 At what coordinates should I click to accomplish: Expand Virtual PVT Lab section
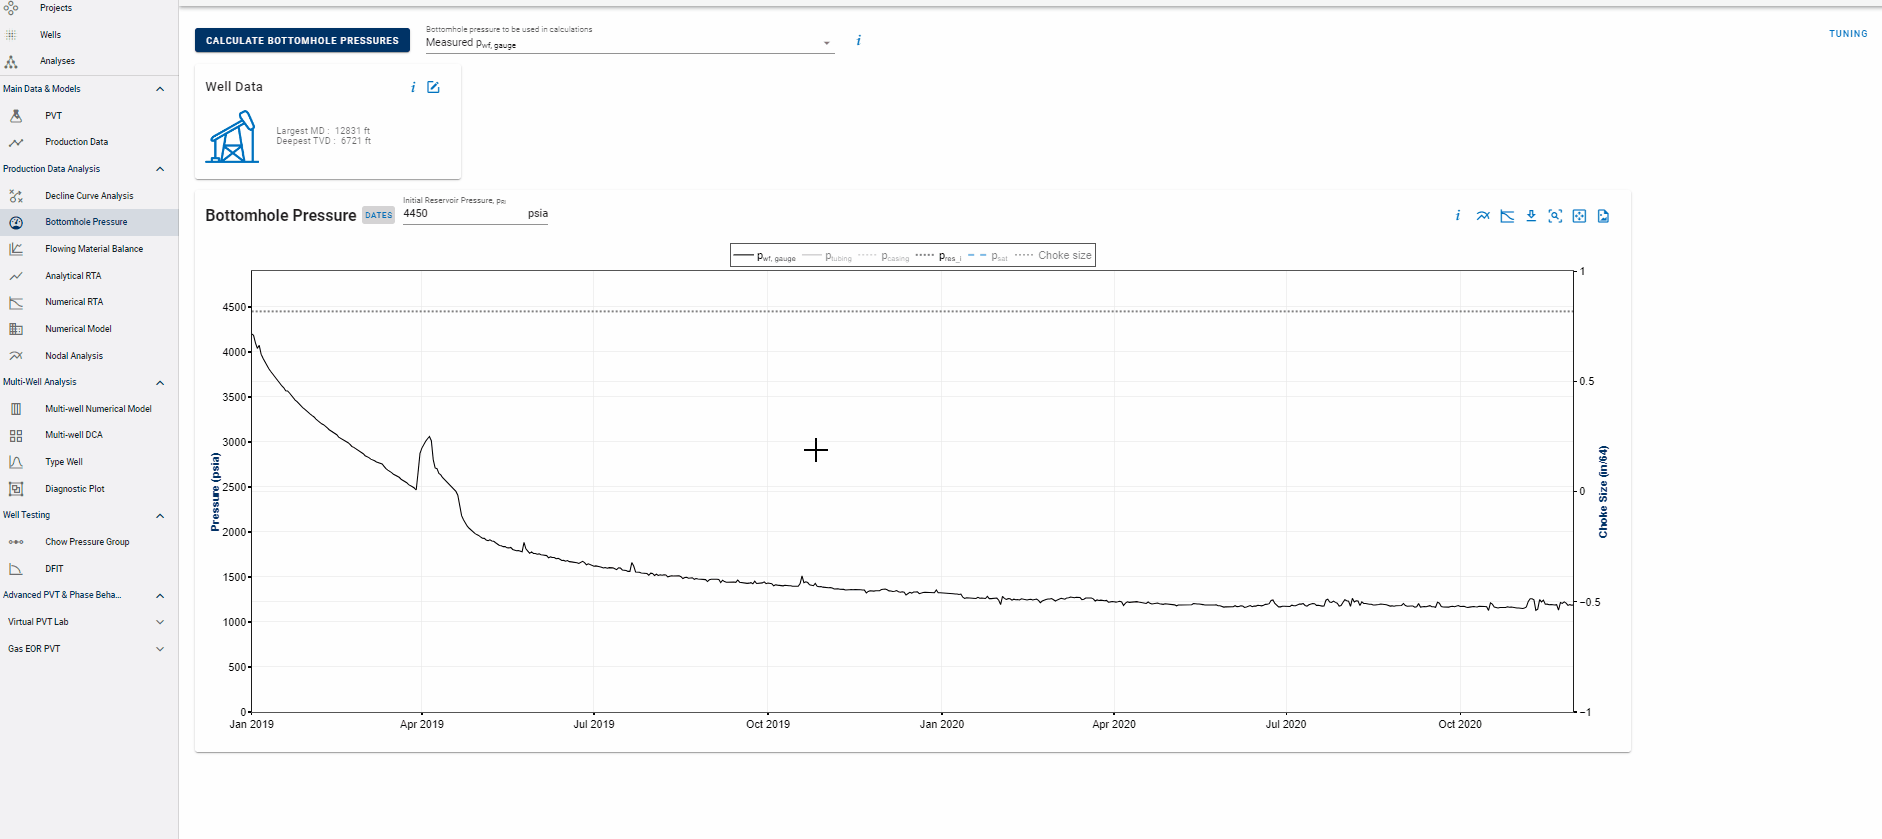tap(160, 622)
